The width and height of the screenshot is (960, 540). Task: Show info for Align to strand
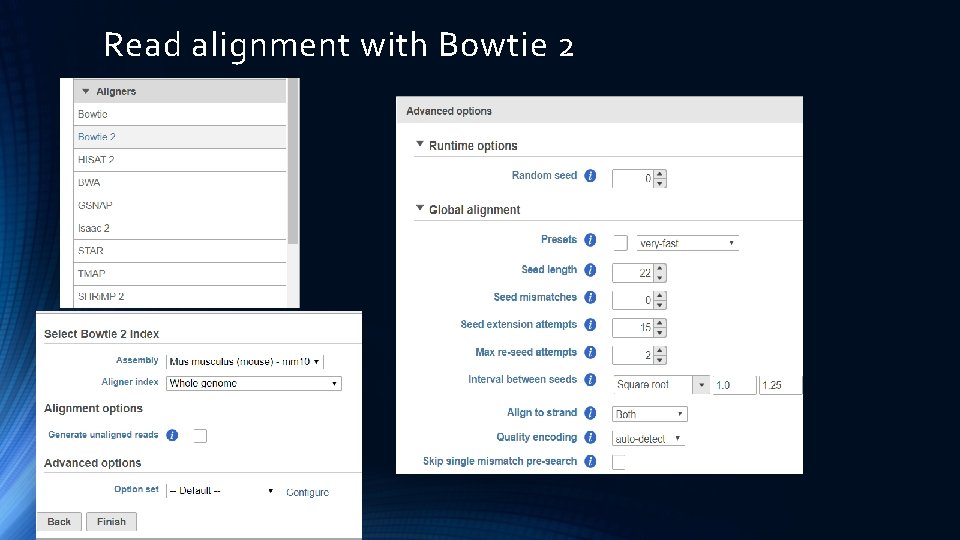[x=590, y=413]
